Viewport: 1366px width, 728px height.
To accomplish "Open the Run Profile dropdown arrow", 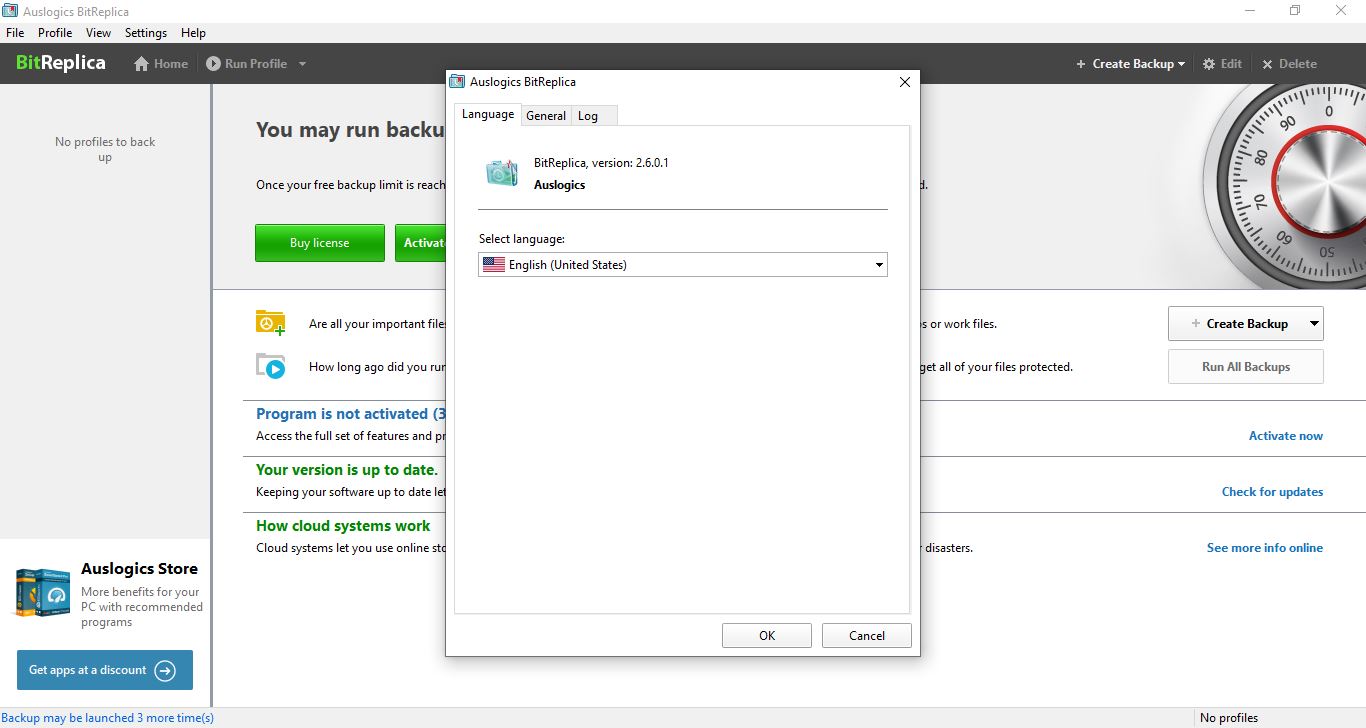I will point(302,64).
